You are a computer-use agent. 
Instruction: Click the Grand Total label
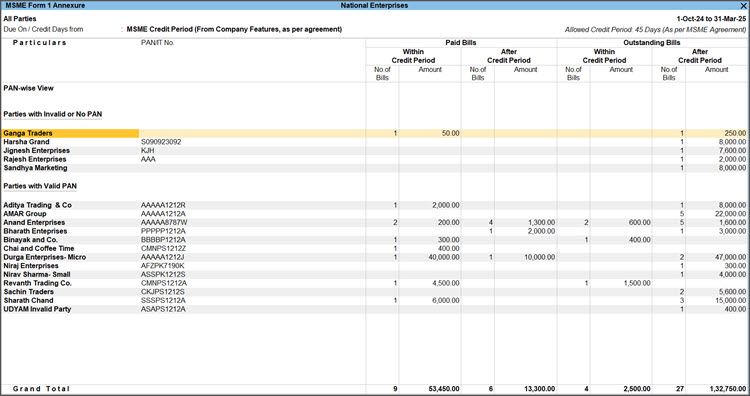click(x=41, y=389)
